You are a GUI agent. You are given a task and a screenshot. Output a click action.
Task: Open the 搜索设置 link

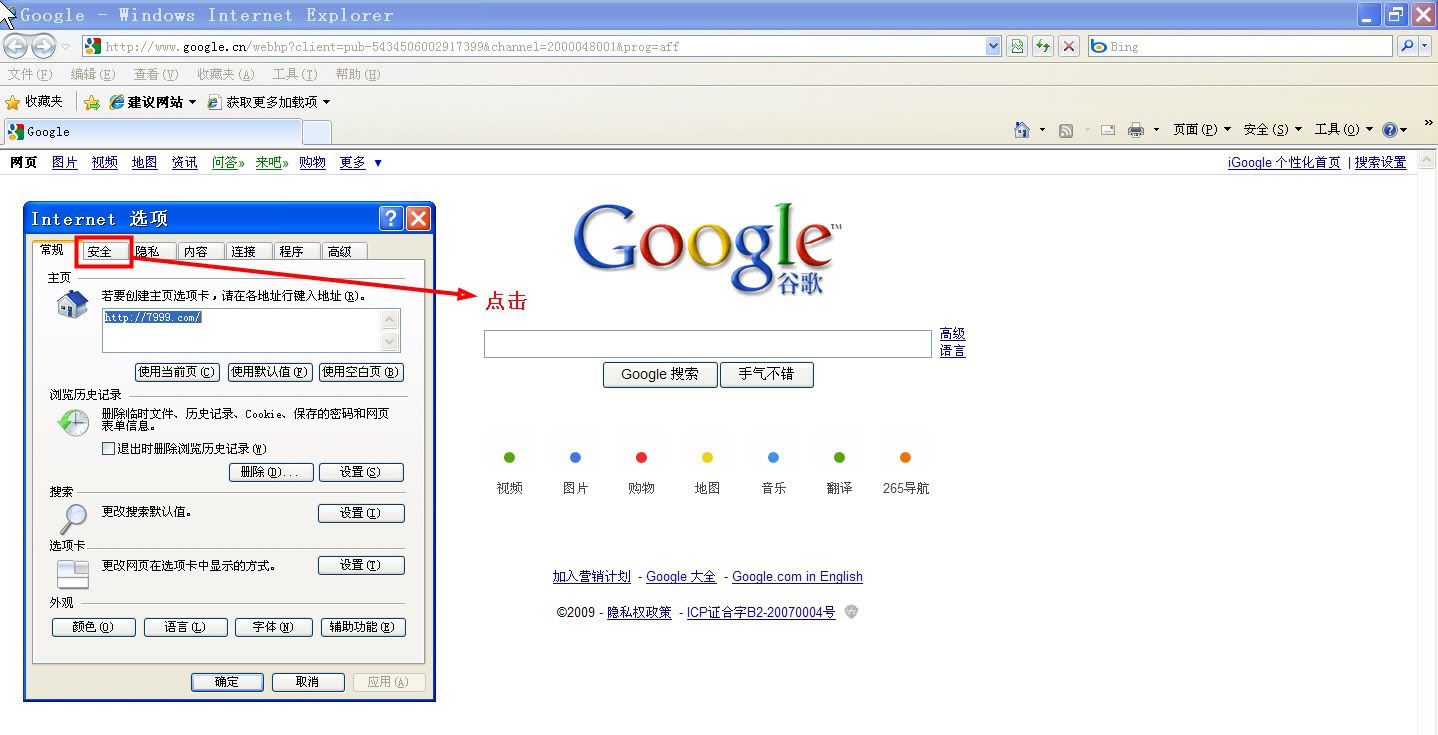tap(1380, 162)
